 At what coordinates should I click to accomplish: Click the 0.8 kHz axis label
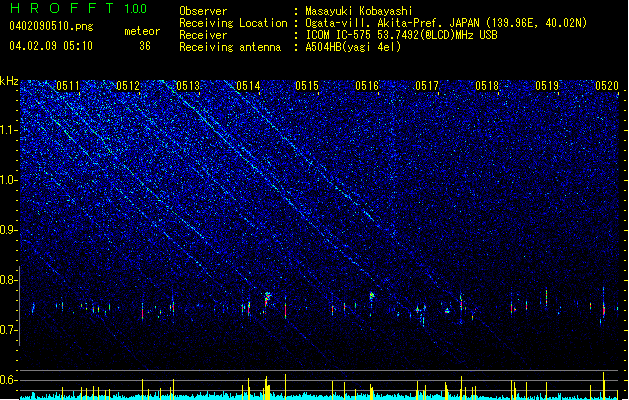pyautogui.click(x=9, y=280)
